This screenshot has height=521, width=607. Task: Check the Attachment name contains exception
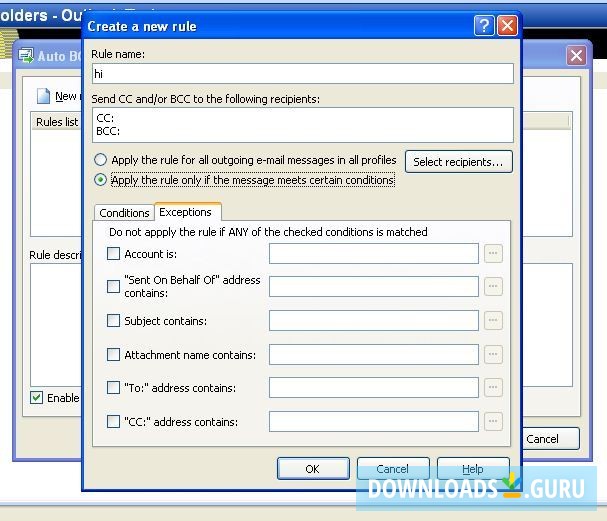click(x=113, y=355)
